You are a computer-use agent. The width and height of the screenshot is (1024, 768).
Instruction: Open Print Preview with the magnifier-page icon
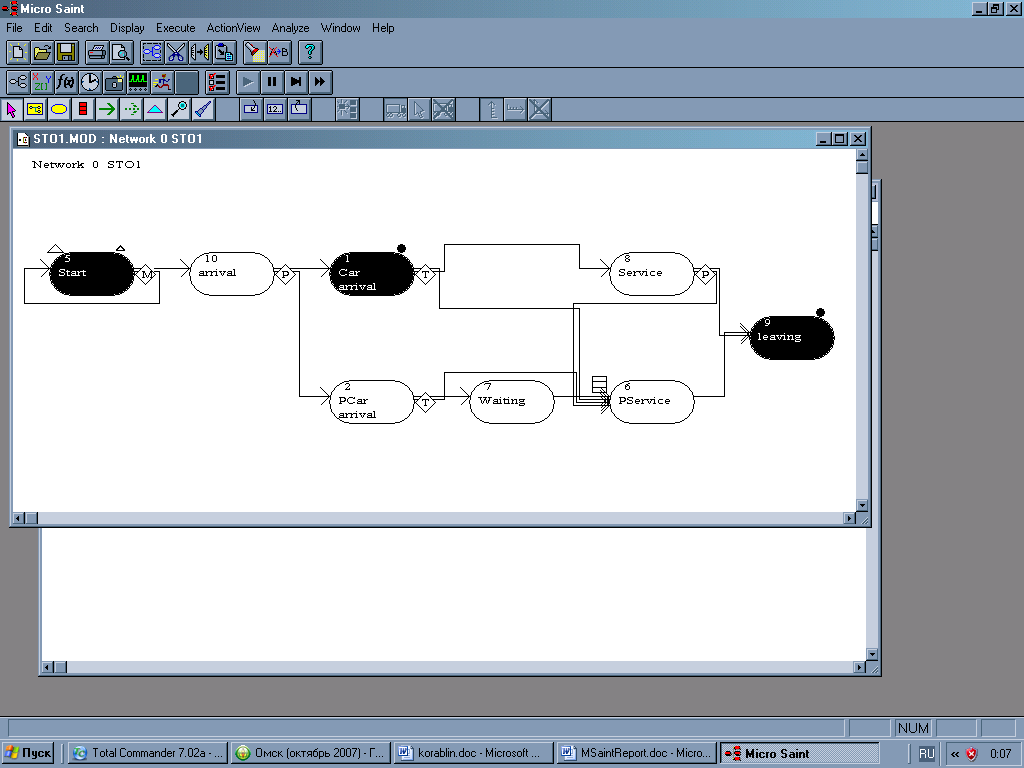[x=121, y=52]
